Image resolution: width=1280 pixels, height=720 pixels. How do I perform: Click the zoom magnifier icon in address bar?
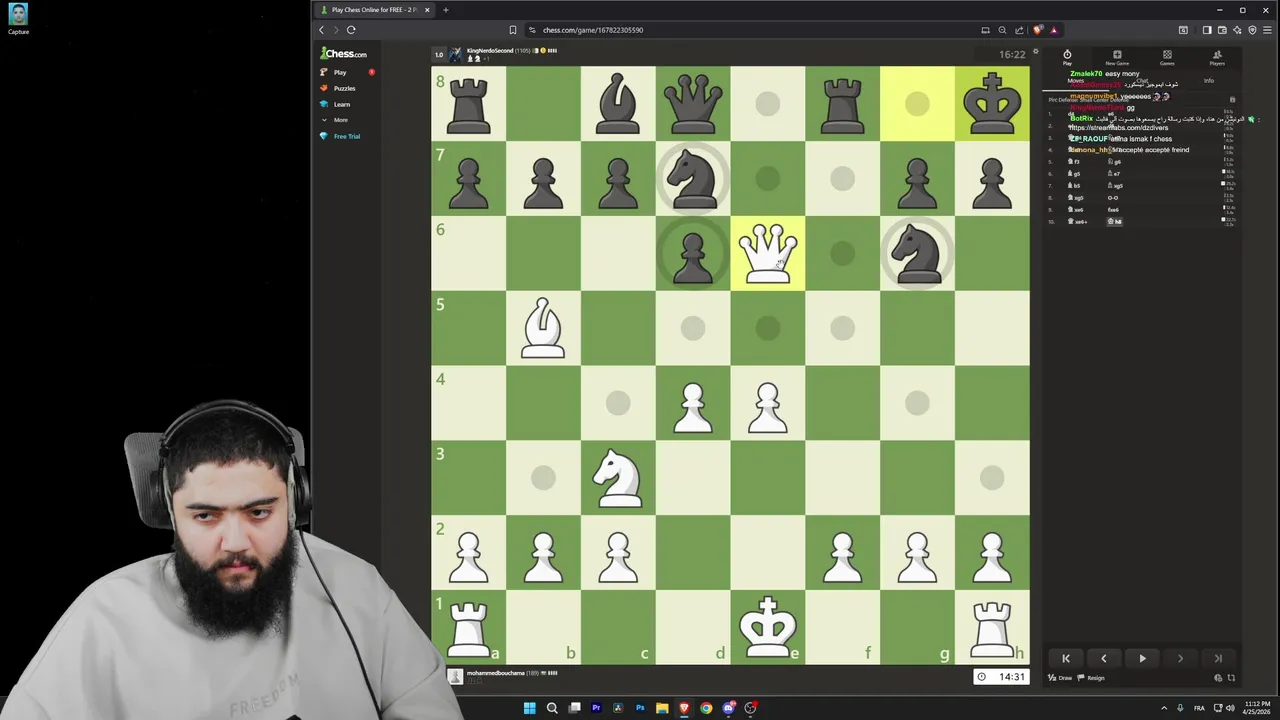[1002, 30]
